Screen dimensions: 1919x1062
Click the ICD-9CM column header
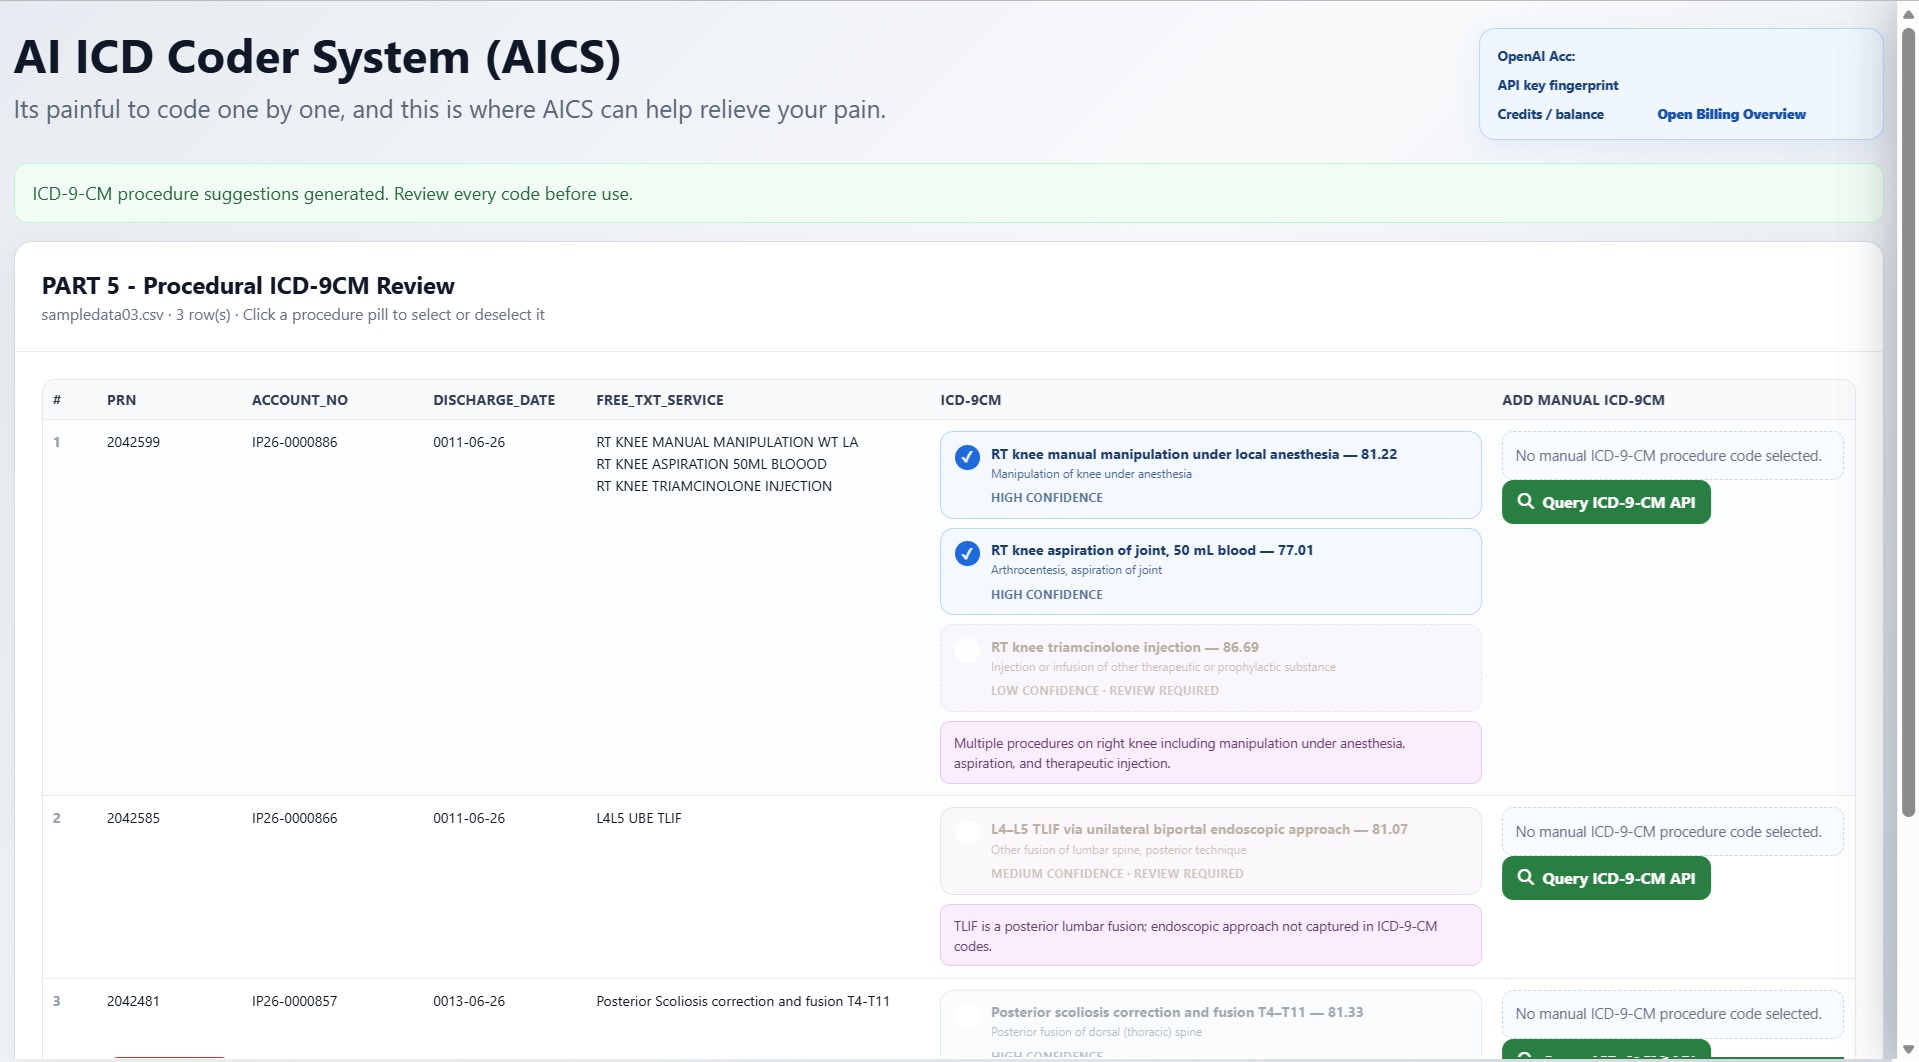[x=970, y=400]
